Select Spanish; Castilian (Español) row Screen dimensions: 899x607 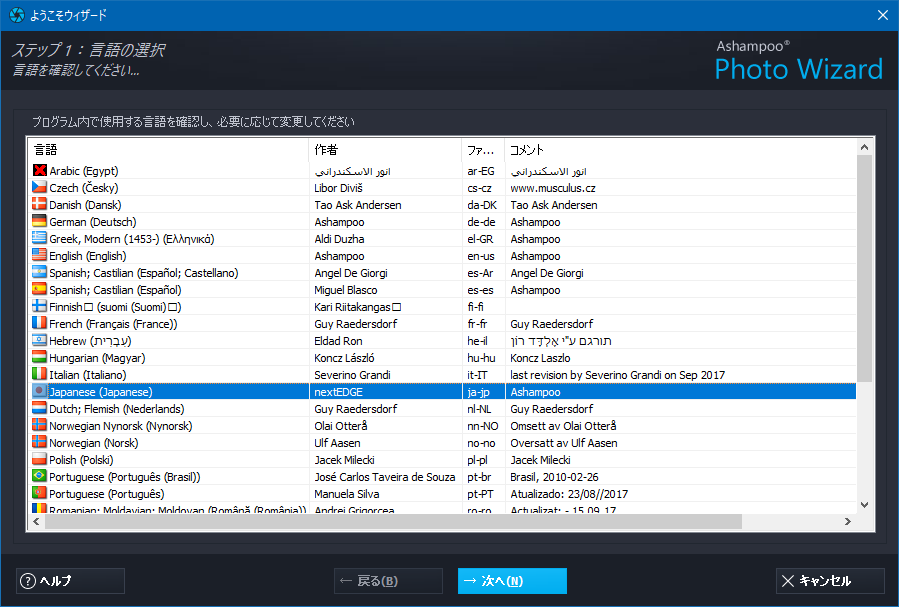[442, 290]
